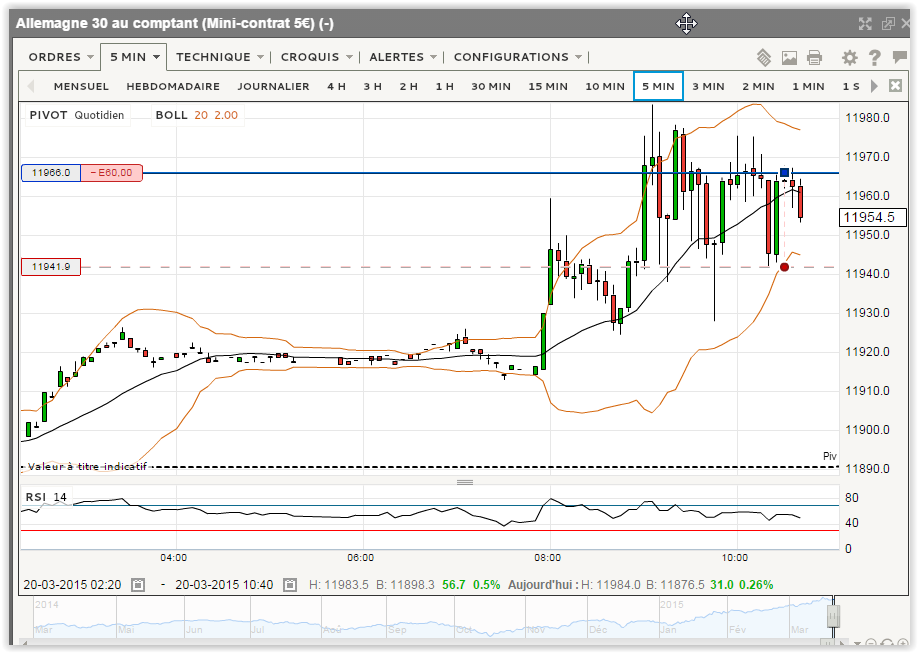Click the green '56.7' change value
The image size is (918, 653).
[x=454, y=584]
